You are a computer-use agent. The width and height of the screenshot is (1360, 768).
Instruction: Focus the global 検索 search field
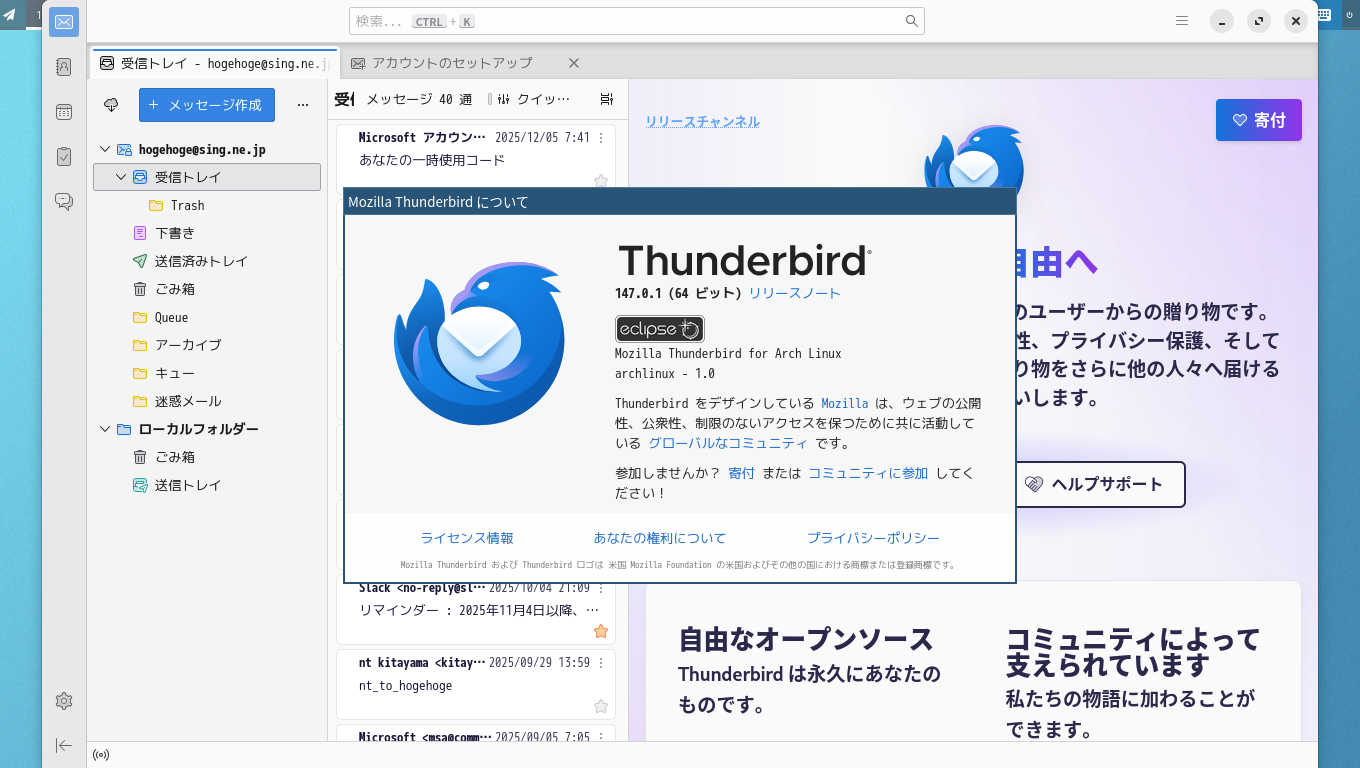coord(637,21)
